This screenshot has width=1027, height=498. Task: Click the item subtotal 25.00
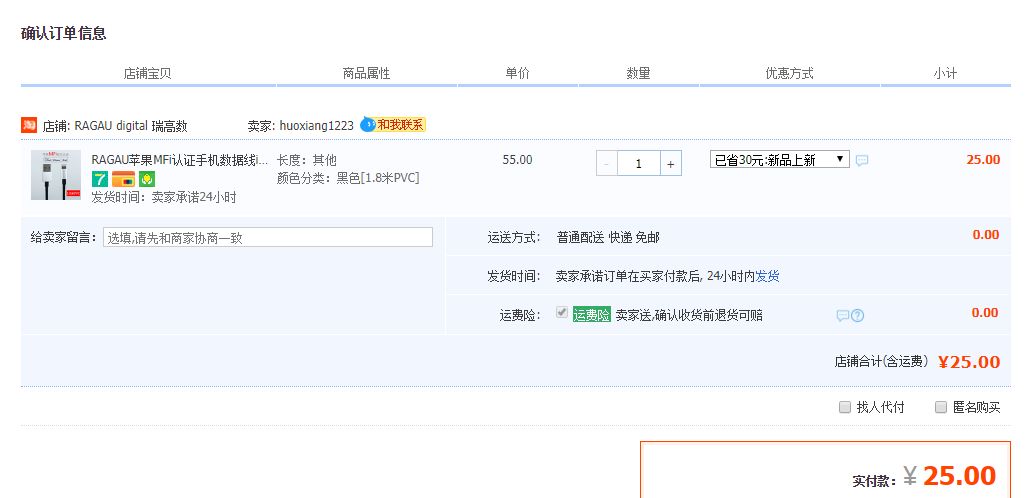pos(983,160)
